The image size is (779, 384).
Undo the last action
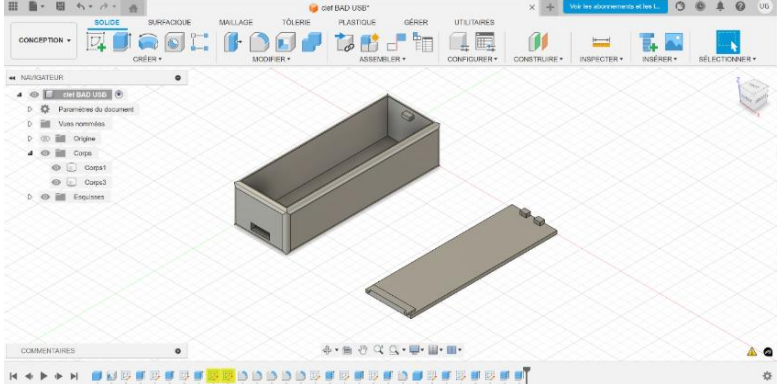(x=81, y=7)
